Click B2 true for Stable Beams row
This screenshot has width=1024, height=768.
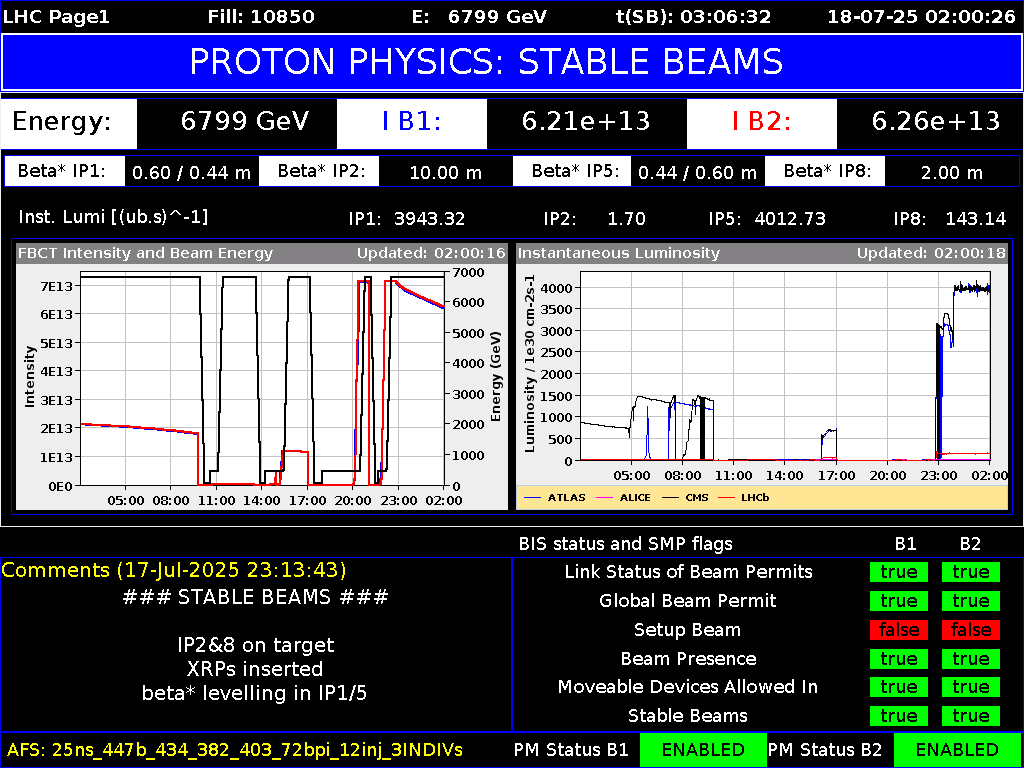click(x=970, y=716)
